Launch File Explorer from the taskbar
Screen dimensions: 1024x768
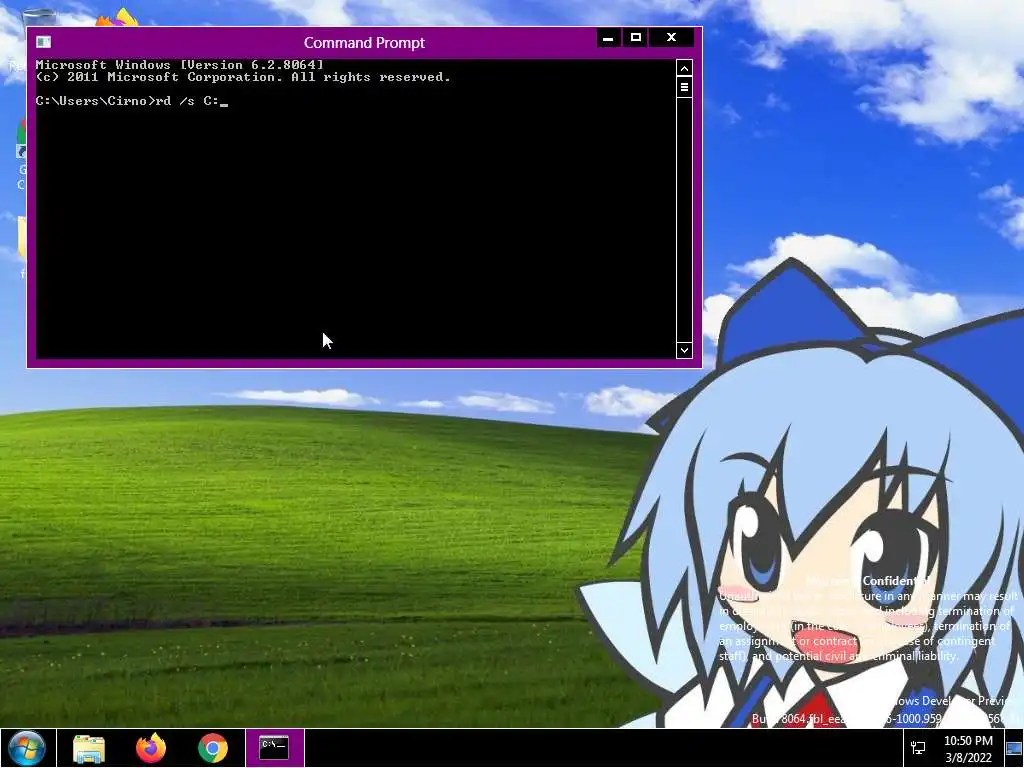coord(89,748)
